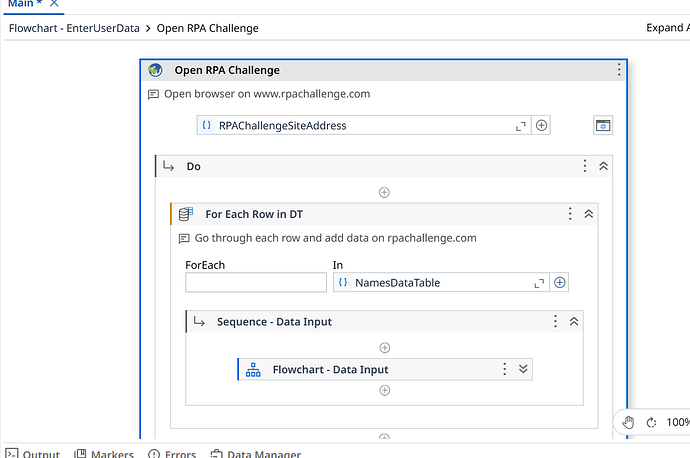This screenshot has height=458, width=690.
Task: Click the braces icon in NamesDataTable field
Action: point(343,282)
